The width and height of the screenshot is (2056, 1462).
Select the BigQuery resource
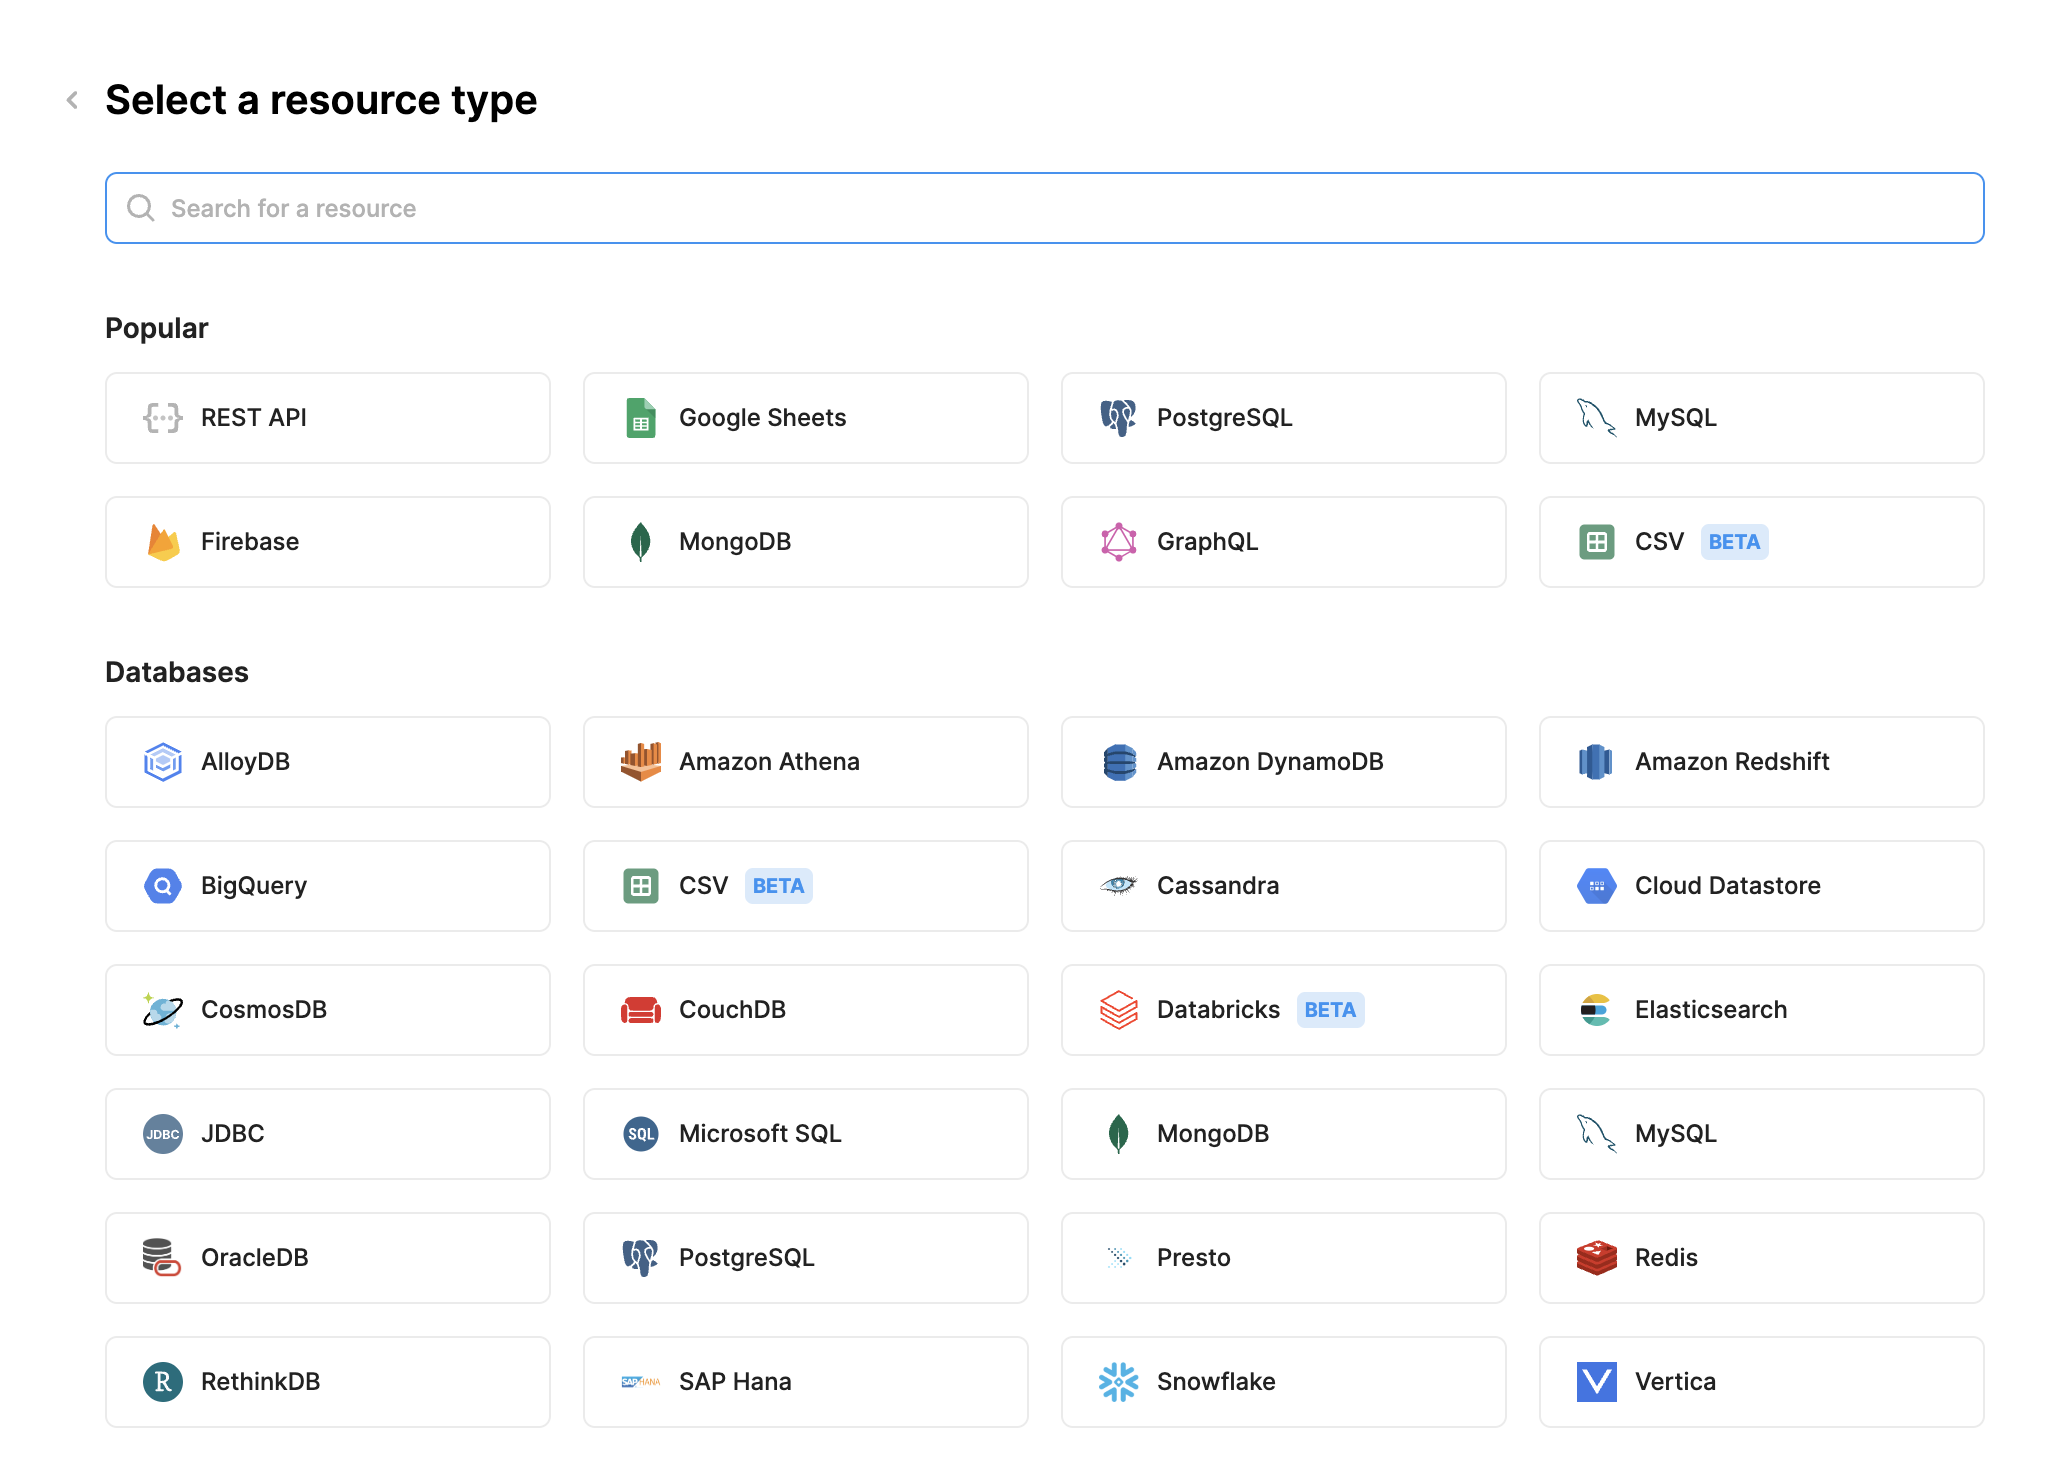328,886
